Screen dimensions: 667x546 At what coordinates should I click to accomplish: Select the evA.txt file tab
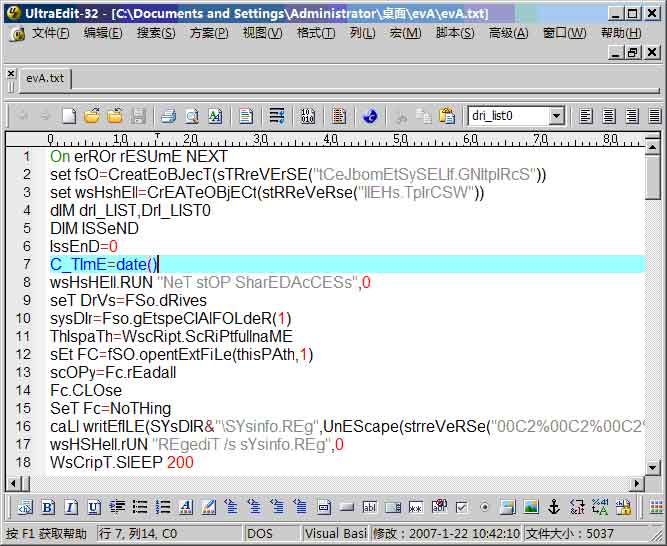(x=45, y=78)
